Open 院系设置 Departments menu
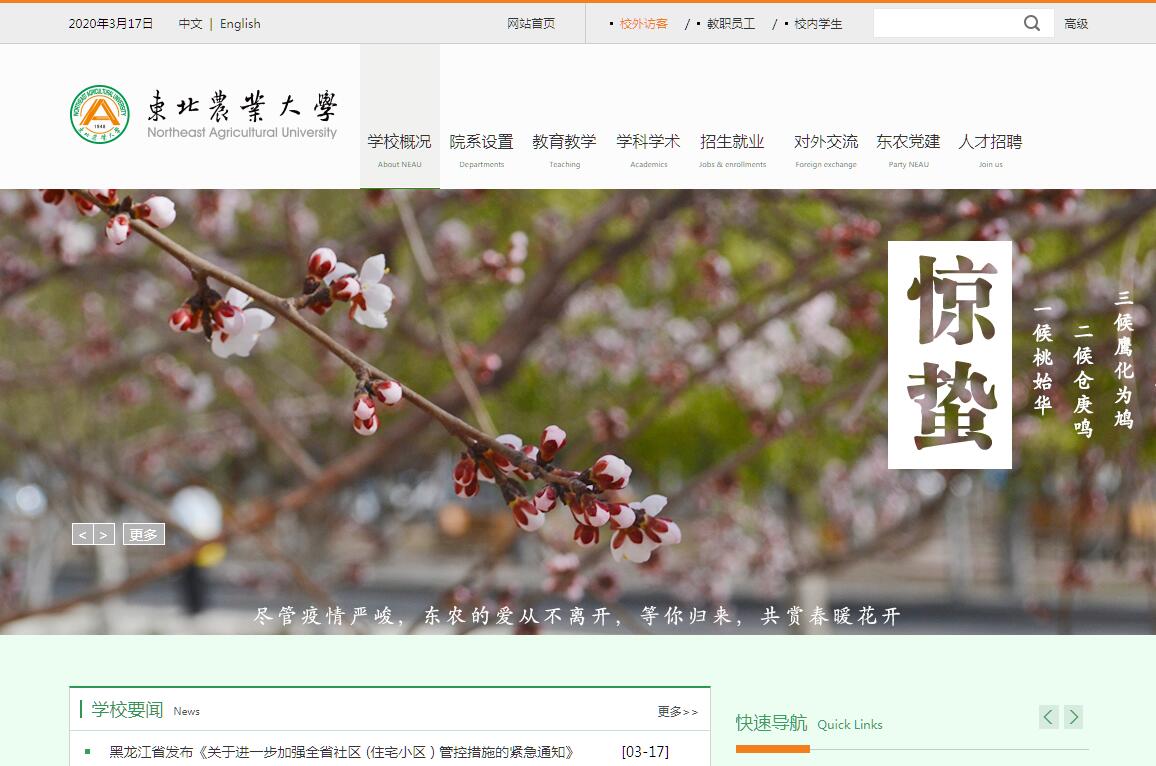The width and height of the screenshot is (1156, 766). pos(481,149)
